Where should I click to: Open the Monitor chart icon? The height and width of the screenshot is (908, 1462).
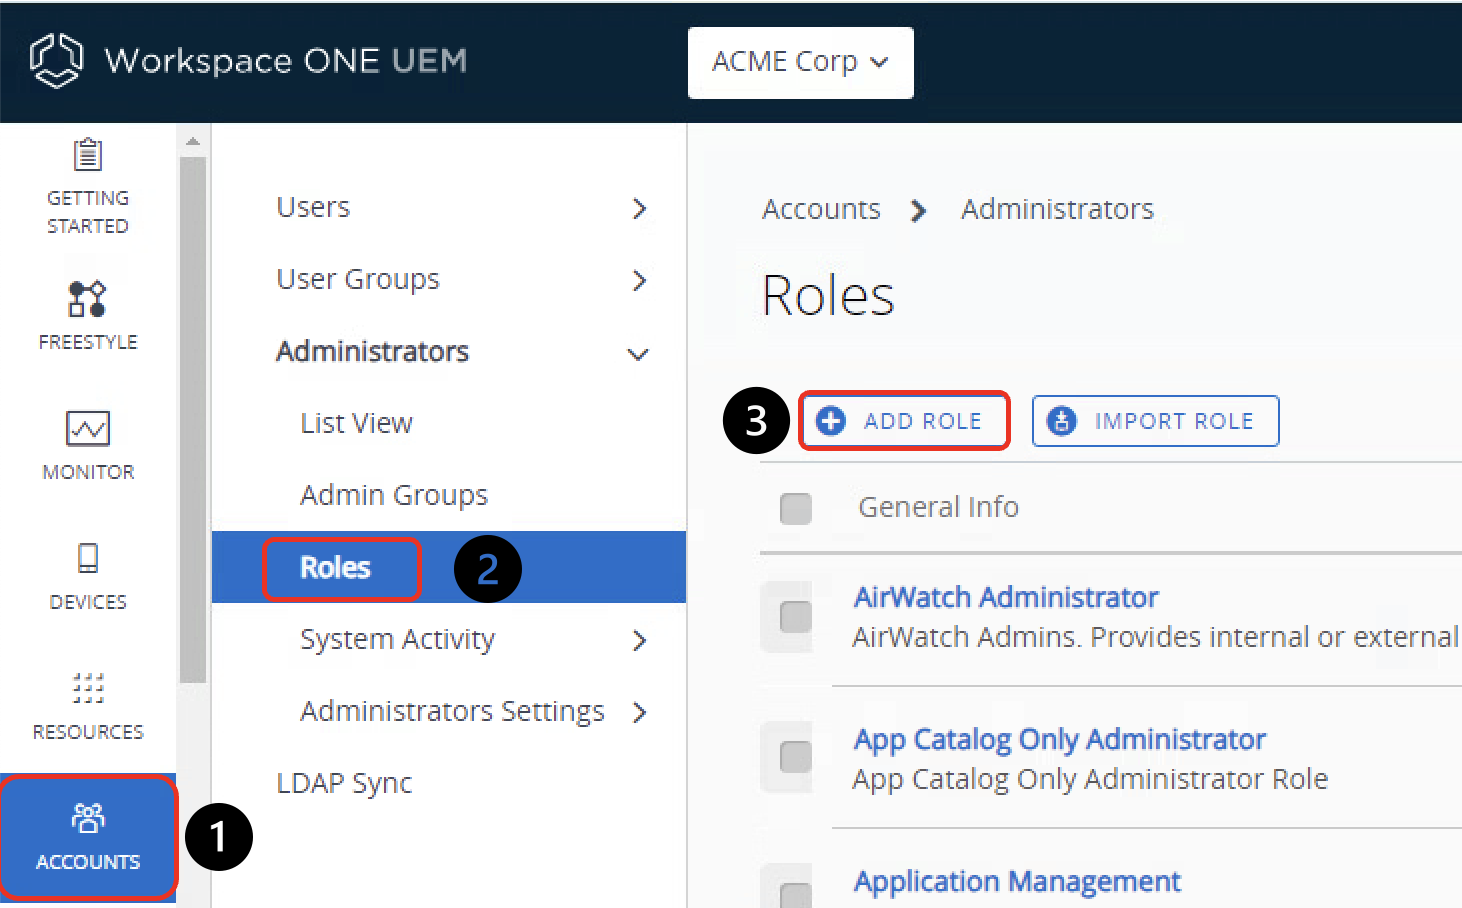pos(88,428)
